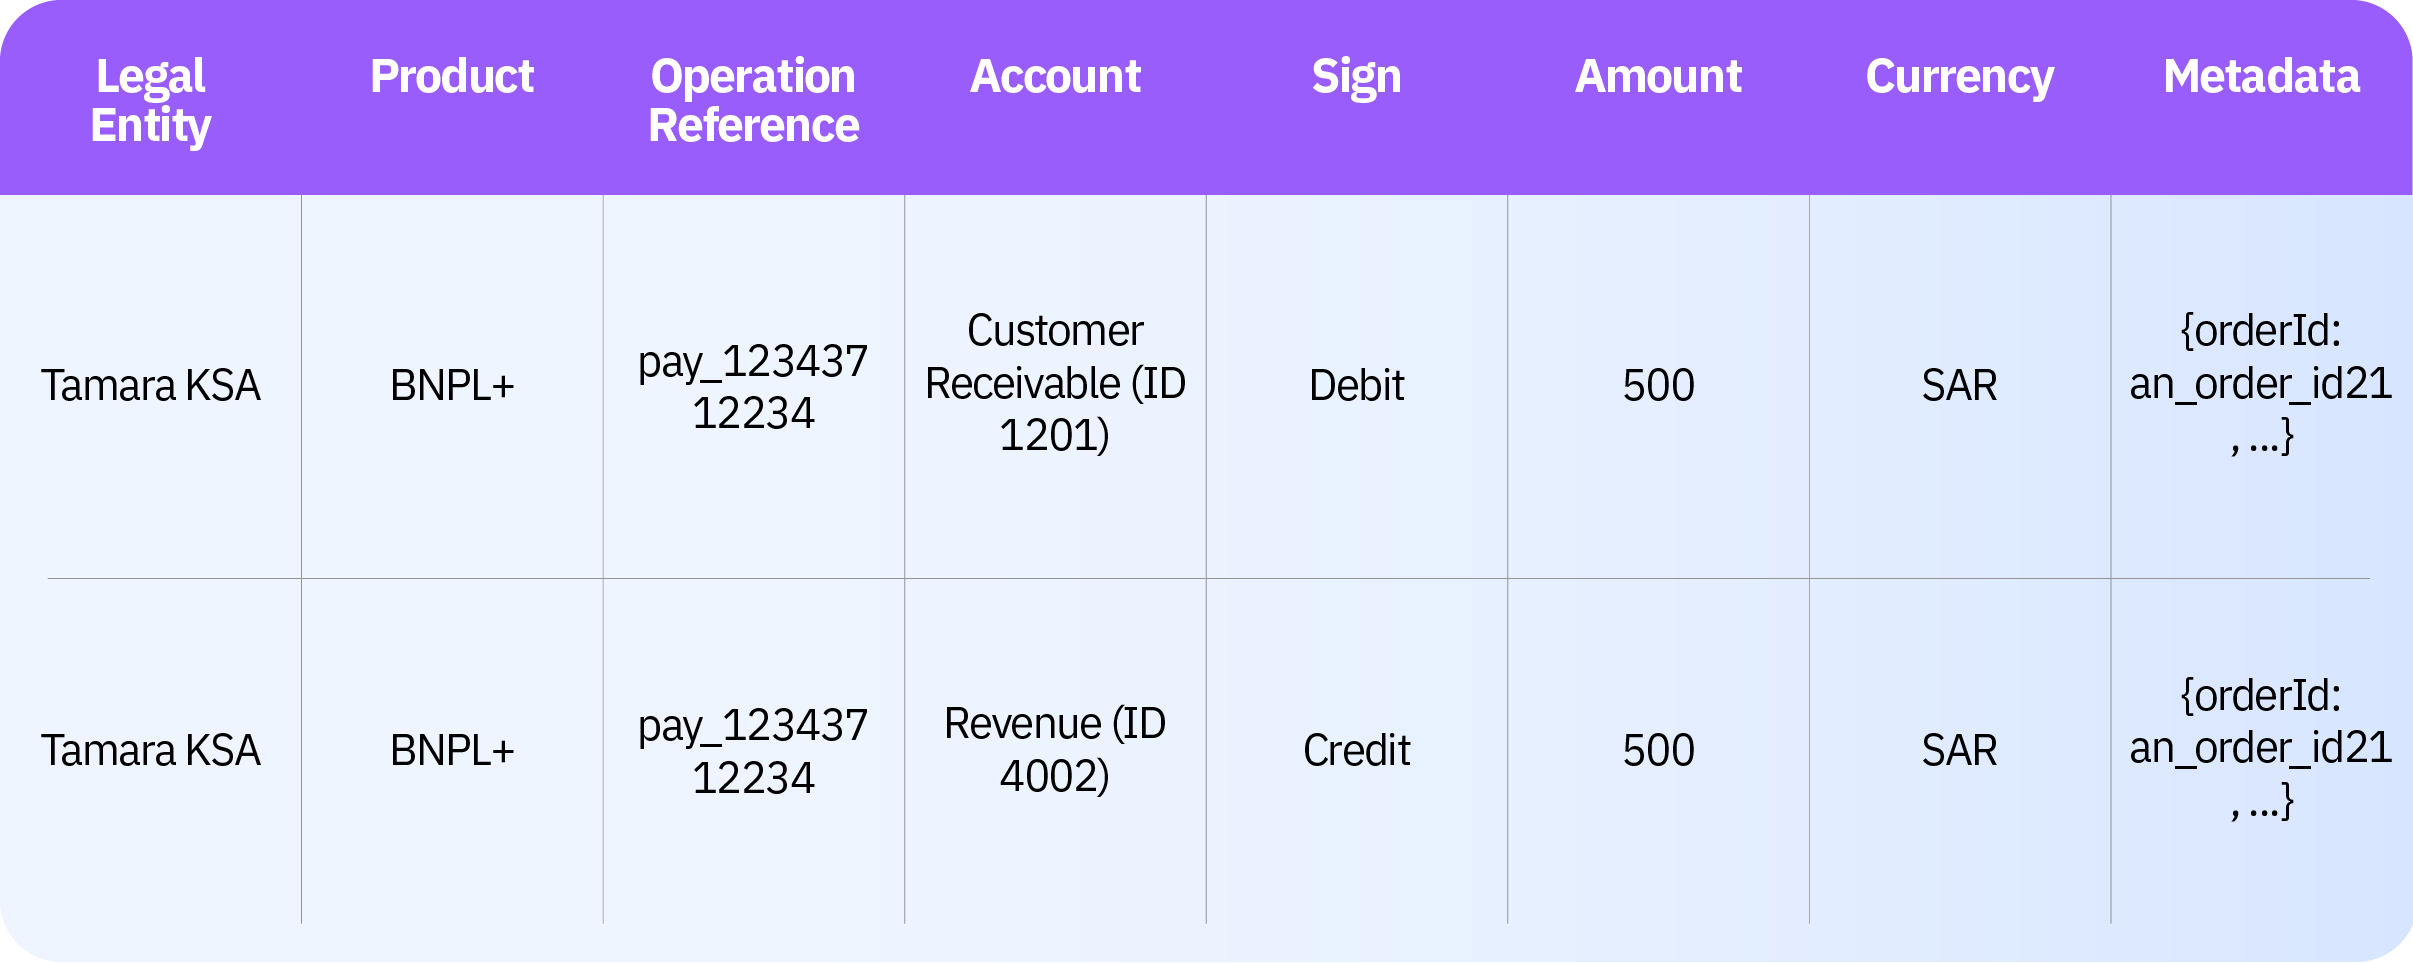Screen dimensions: 2413x963
Task: Click the Operation Reference column header
Action: coord(753,101)
